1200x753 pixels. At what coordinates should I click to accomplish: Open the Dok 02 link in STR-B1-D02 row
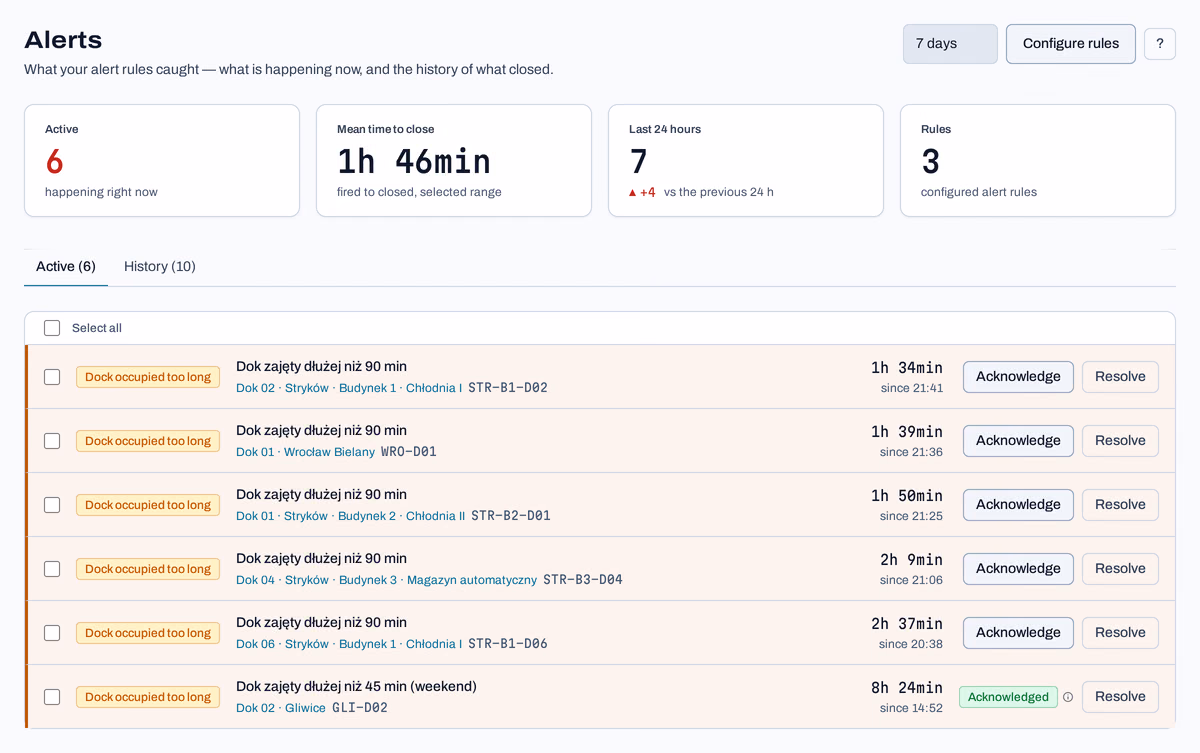255,388
